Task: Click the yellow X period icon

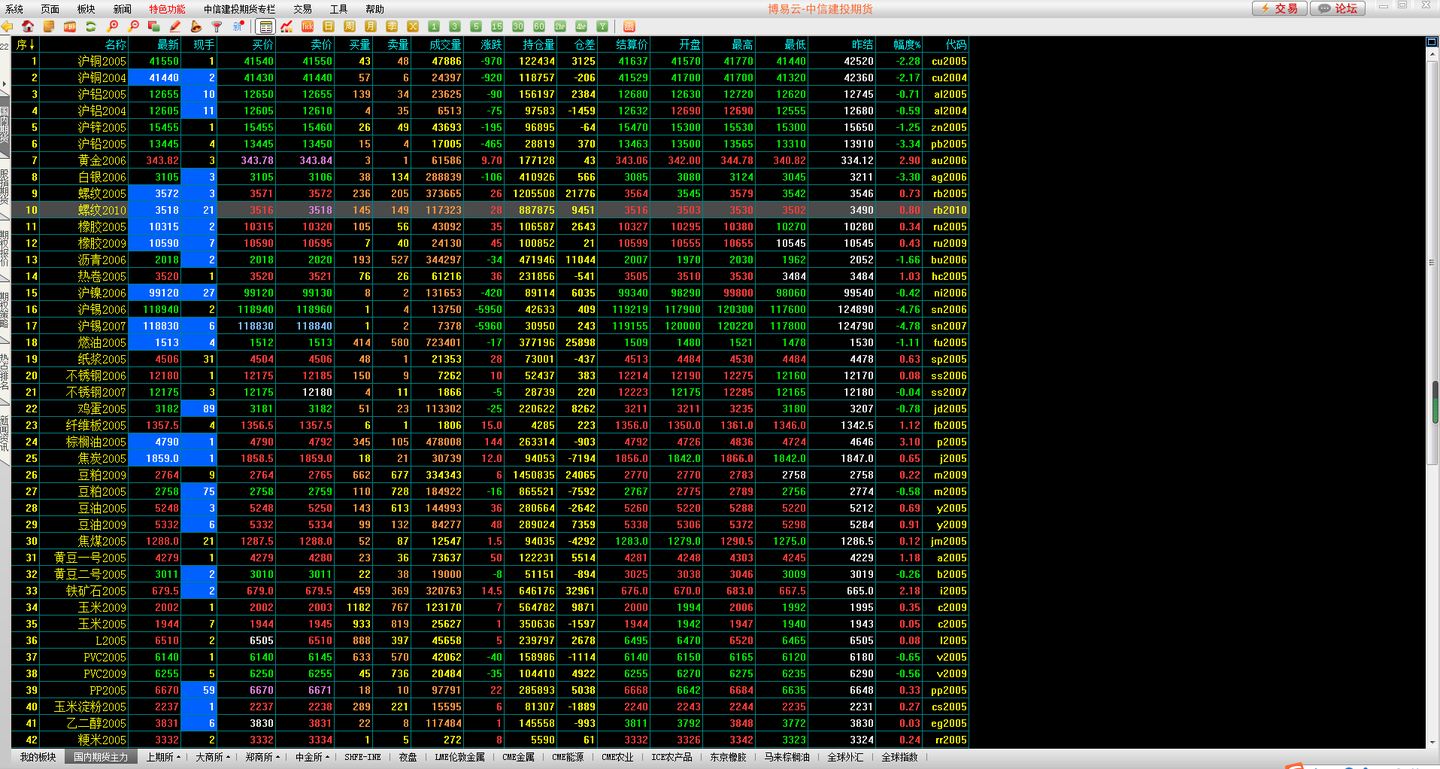Action: pyautogui.click(x=413, y=26)
